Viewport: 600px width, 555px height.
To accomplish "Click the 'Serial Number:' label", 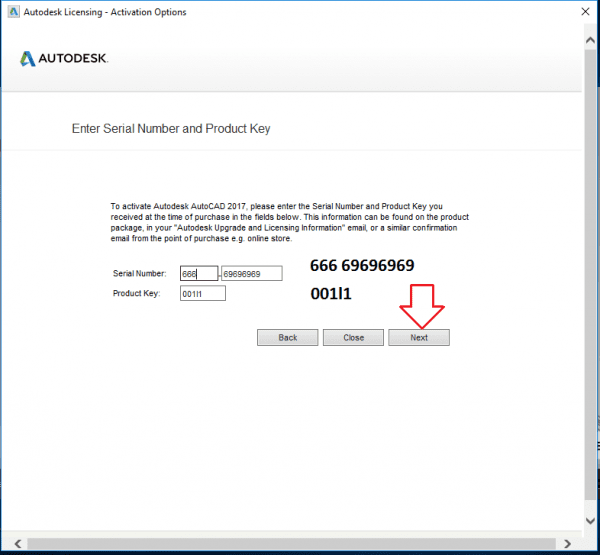I will (140, 274).
